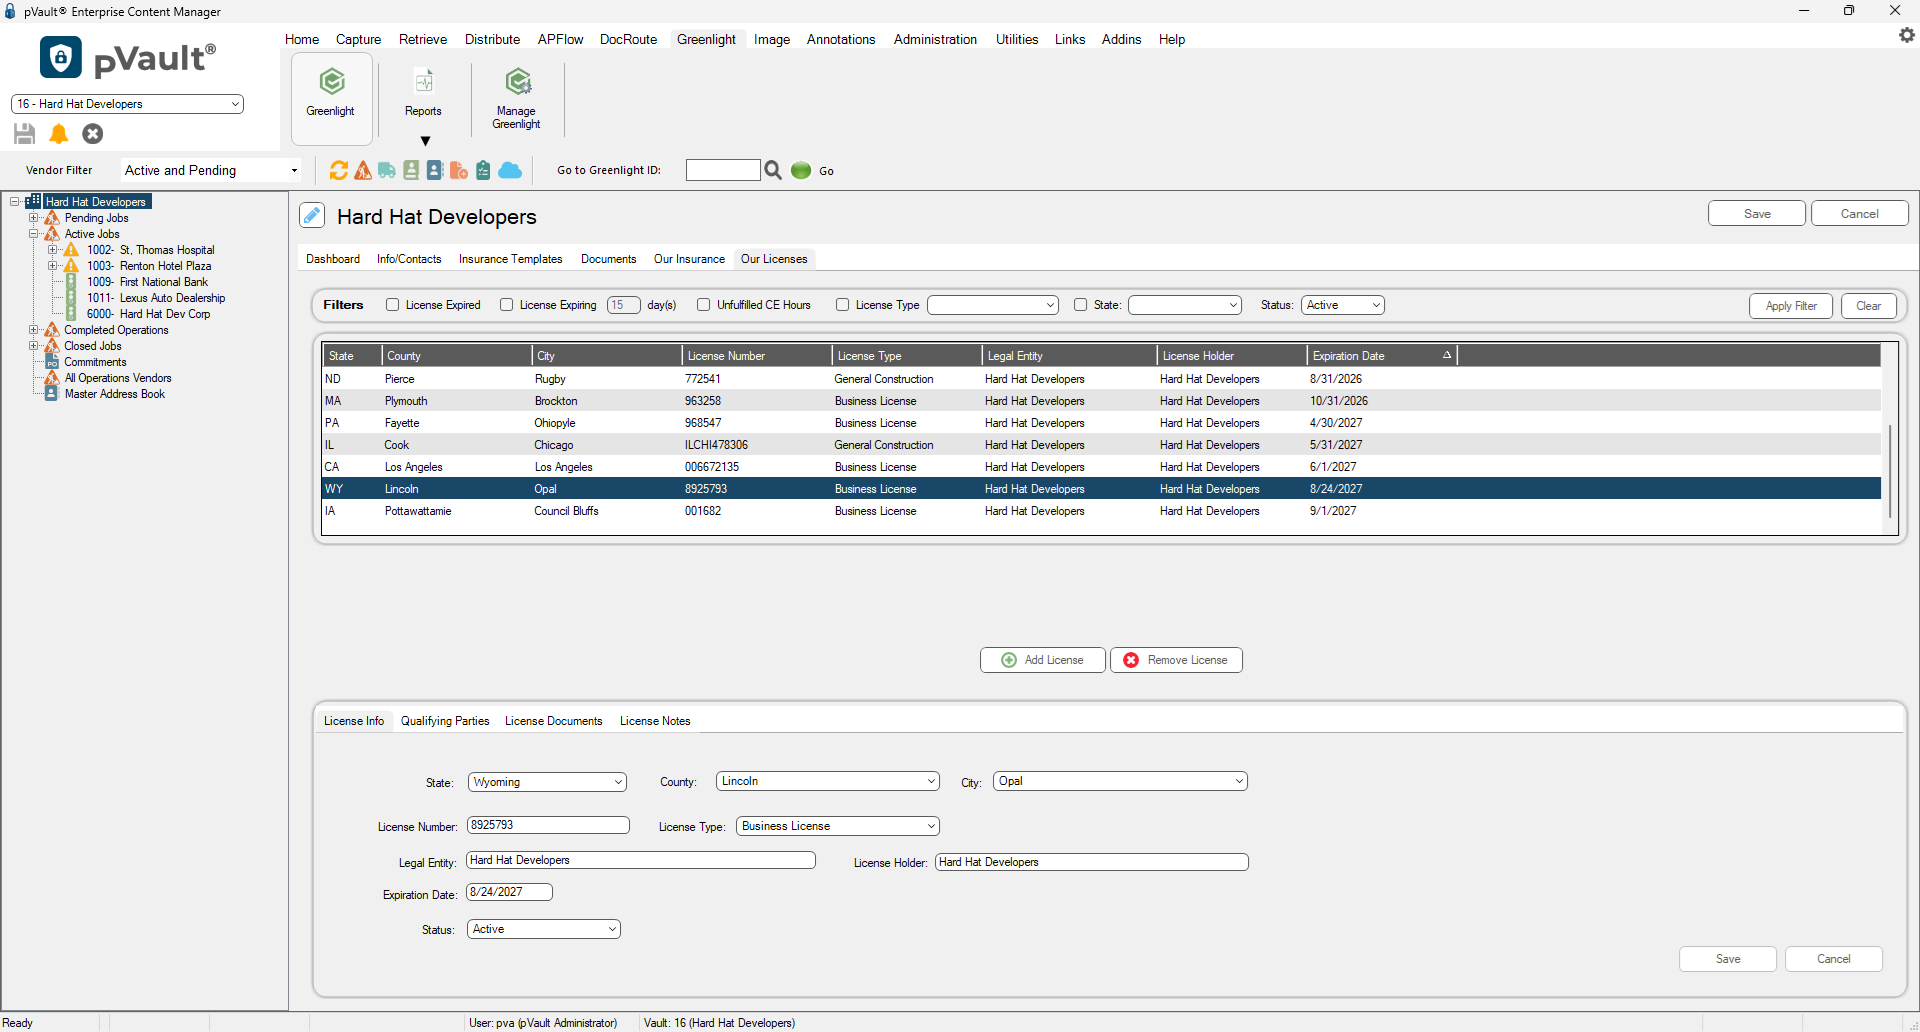This screenshot has height=1032, width=1920.
Task: Open the City dropdown showing Opal
Action: pos(1120,781)
